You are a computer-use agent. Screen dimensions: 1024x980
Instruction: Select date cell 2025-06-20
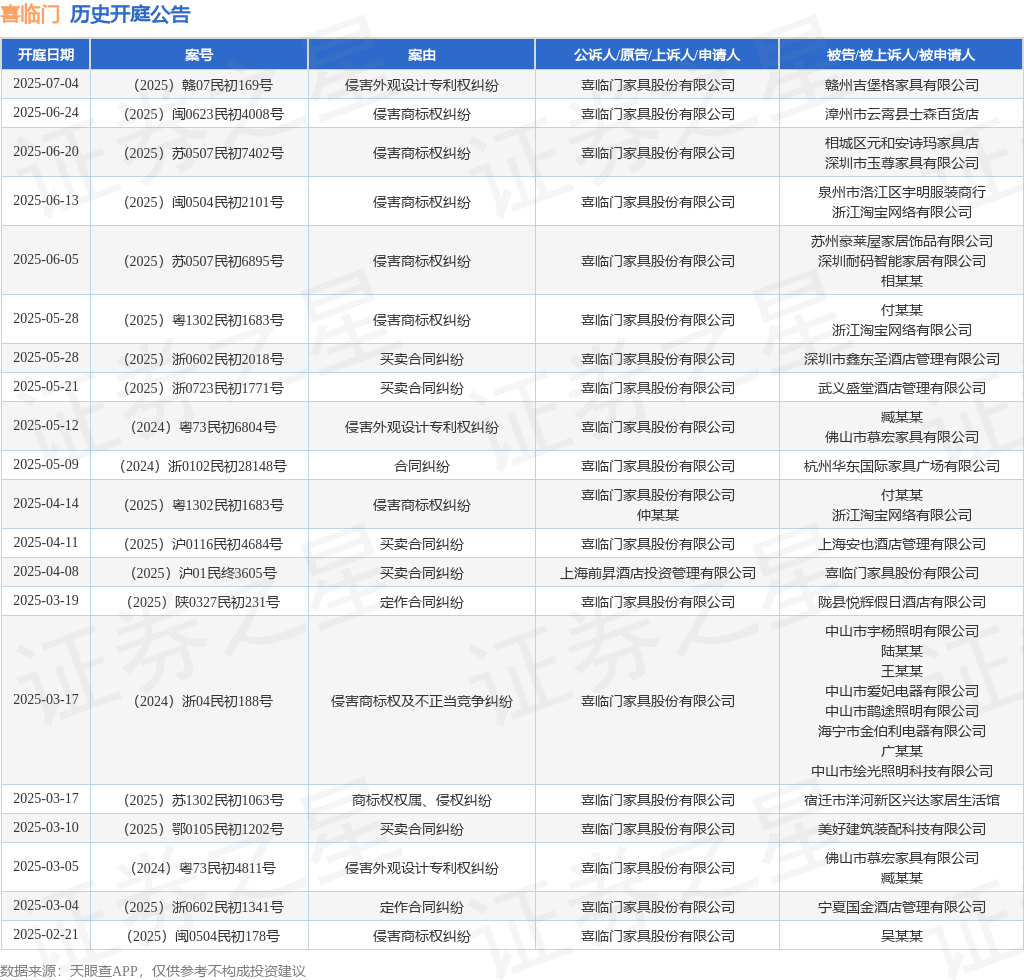(46, 151)
